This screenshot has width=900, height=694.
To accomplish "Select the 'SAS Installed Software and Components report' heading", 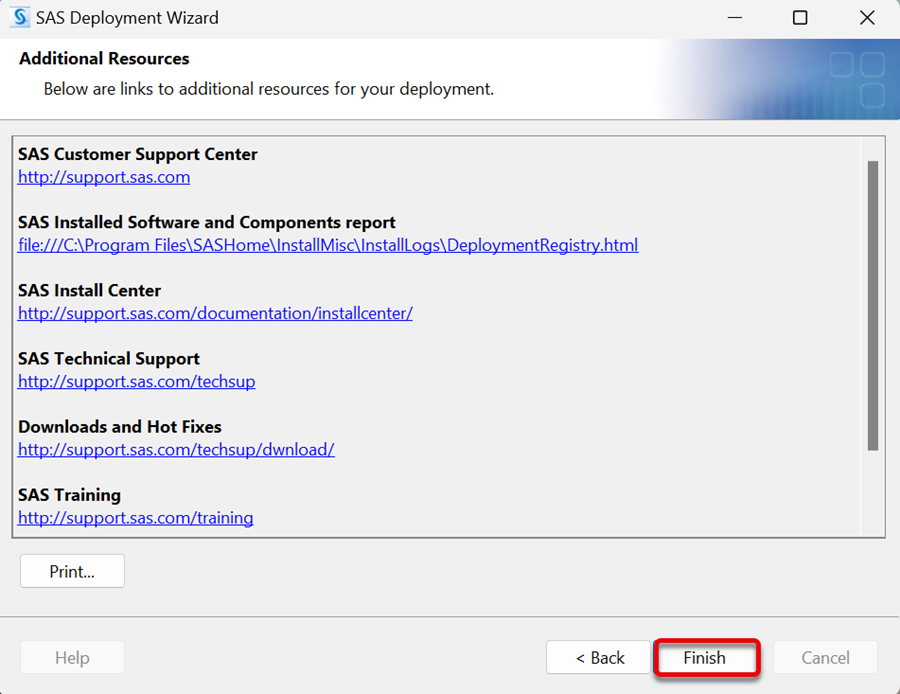I will pos(207,222).
